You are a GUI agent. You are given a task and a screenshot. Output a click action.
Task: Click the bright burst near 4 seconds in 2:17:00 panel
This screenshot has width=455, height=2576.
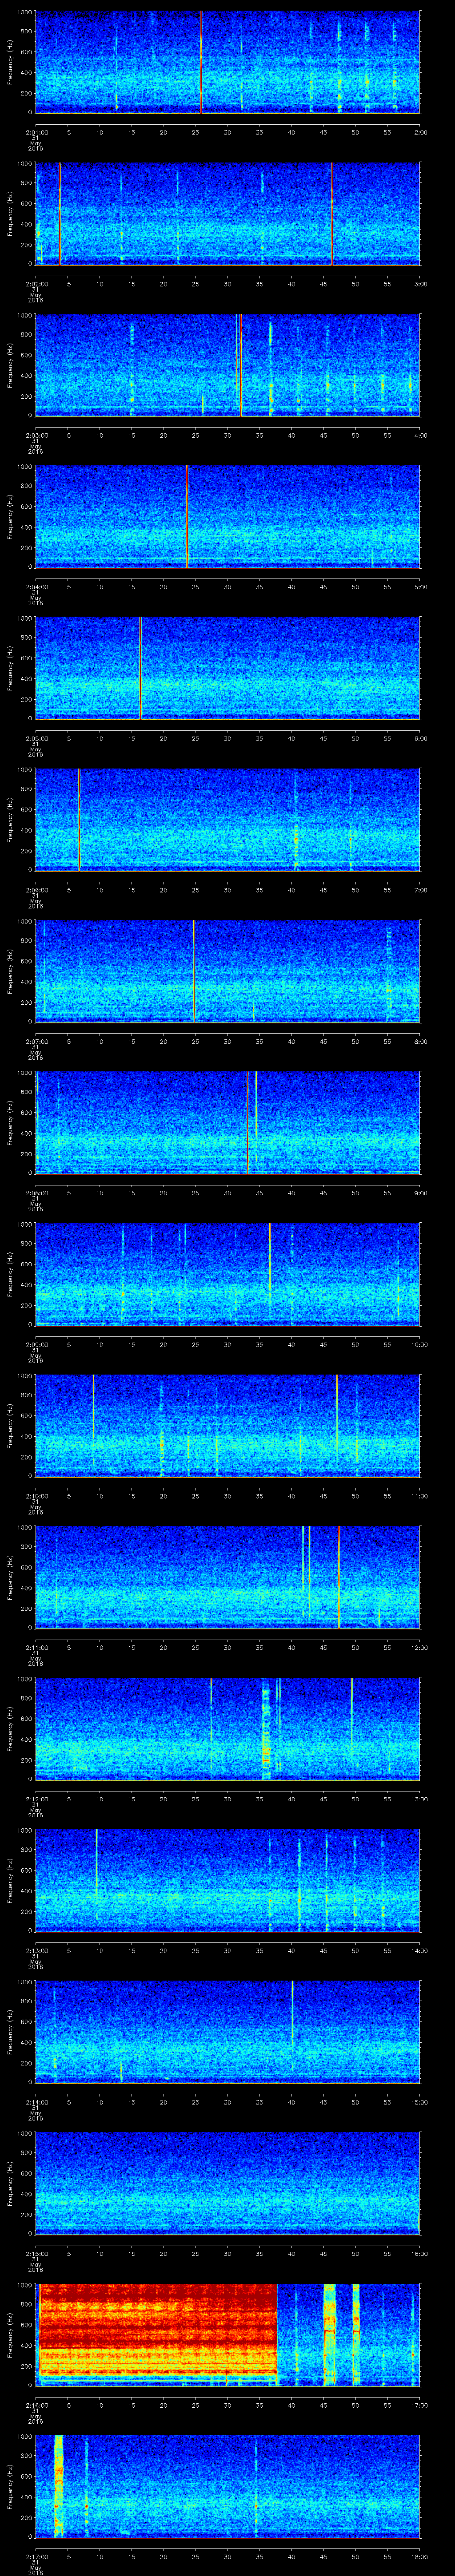pos(58,2486)
